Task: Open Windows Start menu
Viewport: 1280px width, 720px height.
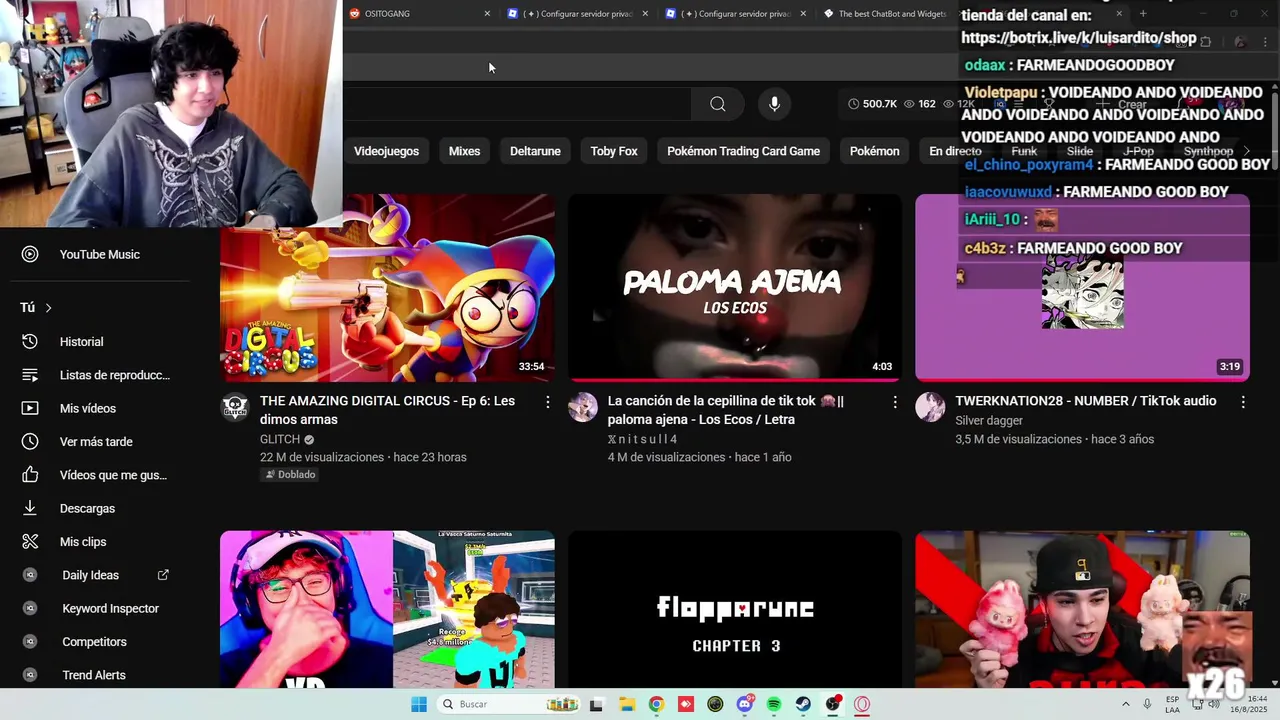Action: click(419, 704)
